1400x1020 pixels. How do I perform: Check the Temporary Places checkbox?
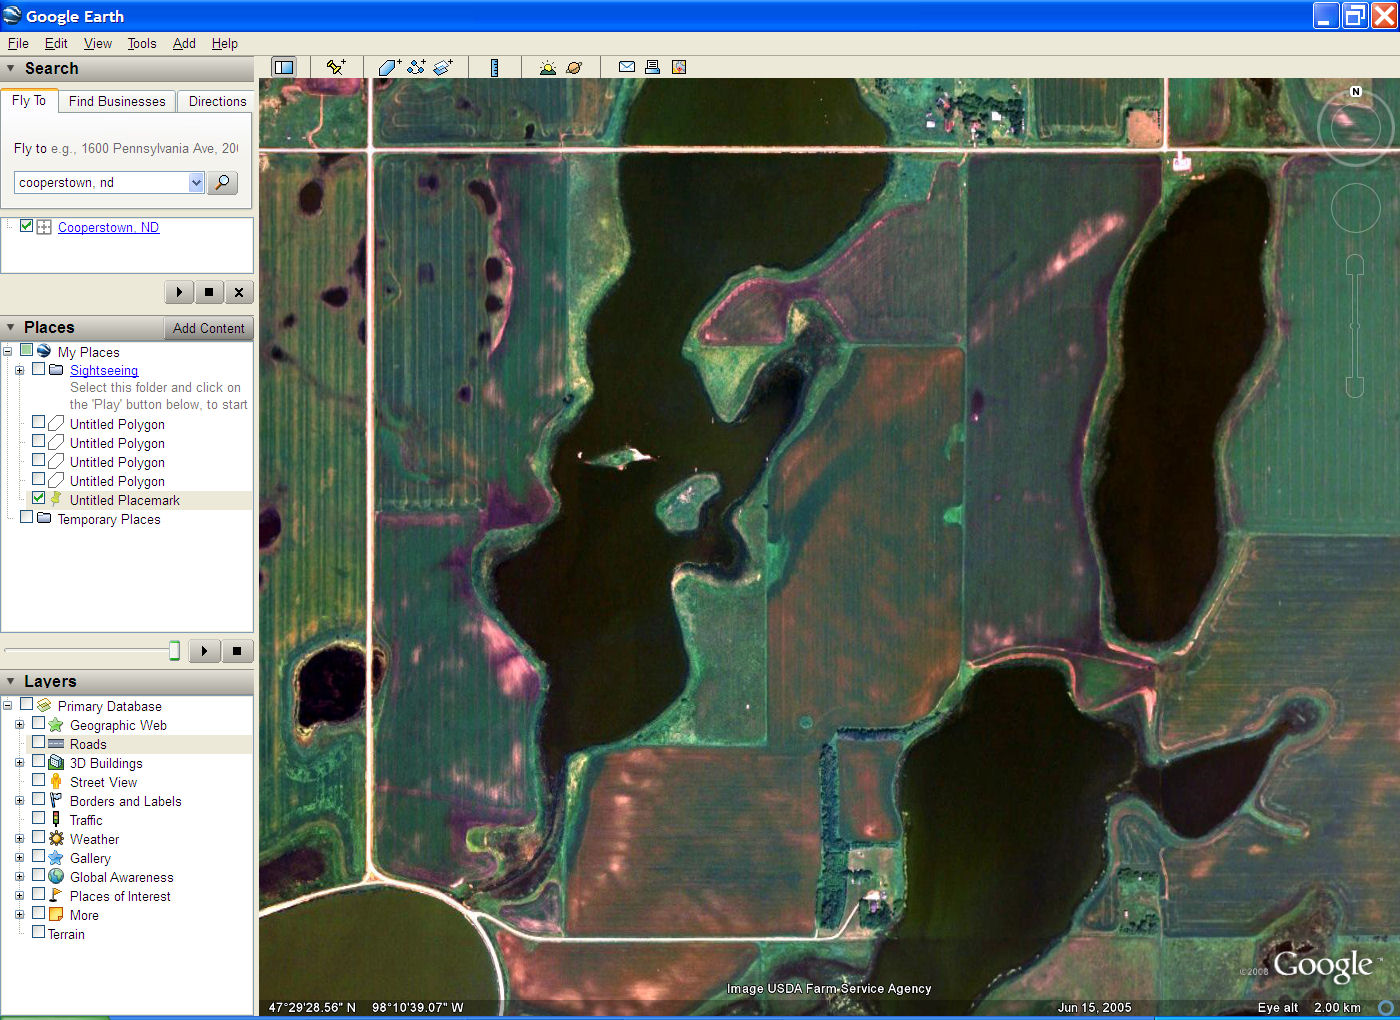tap(27, 517)
